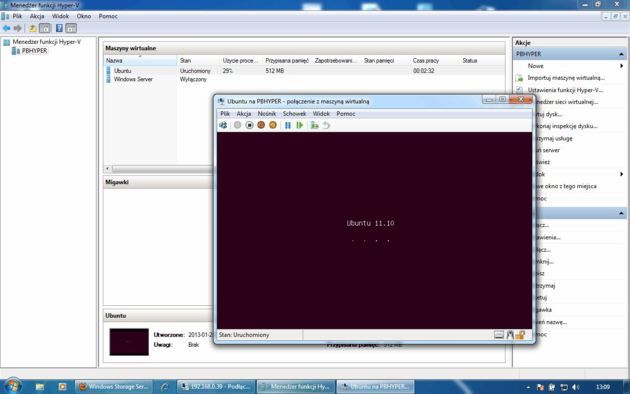Open Widok menu in Hyper-V Manager

[60, 16]
